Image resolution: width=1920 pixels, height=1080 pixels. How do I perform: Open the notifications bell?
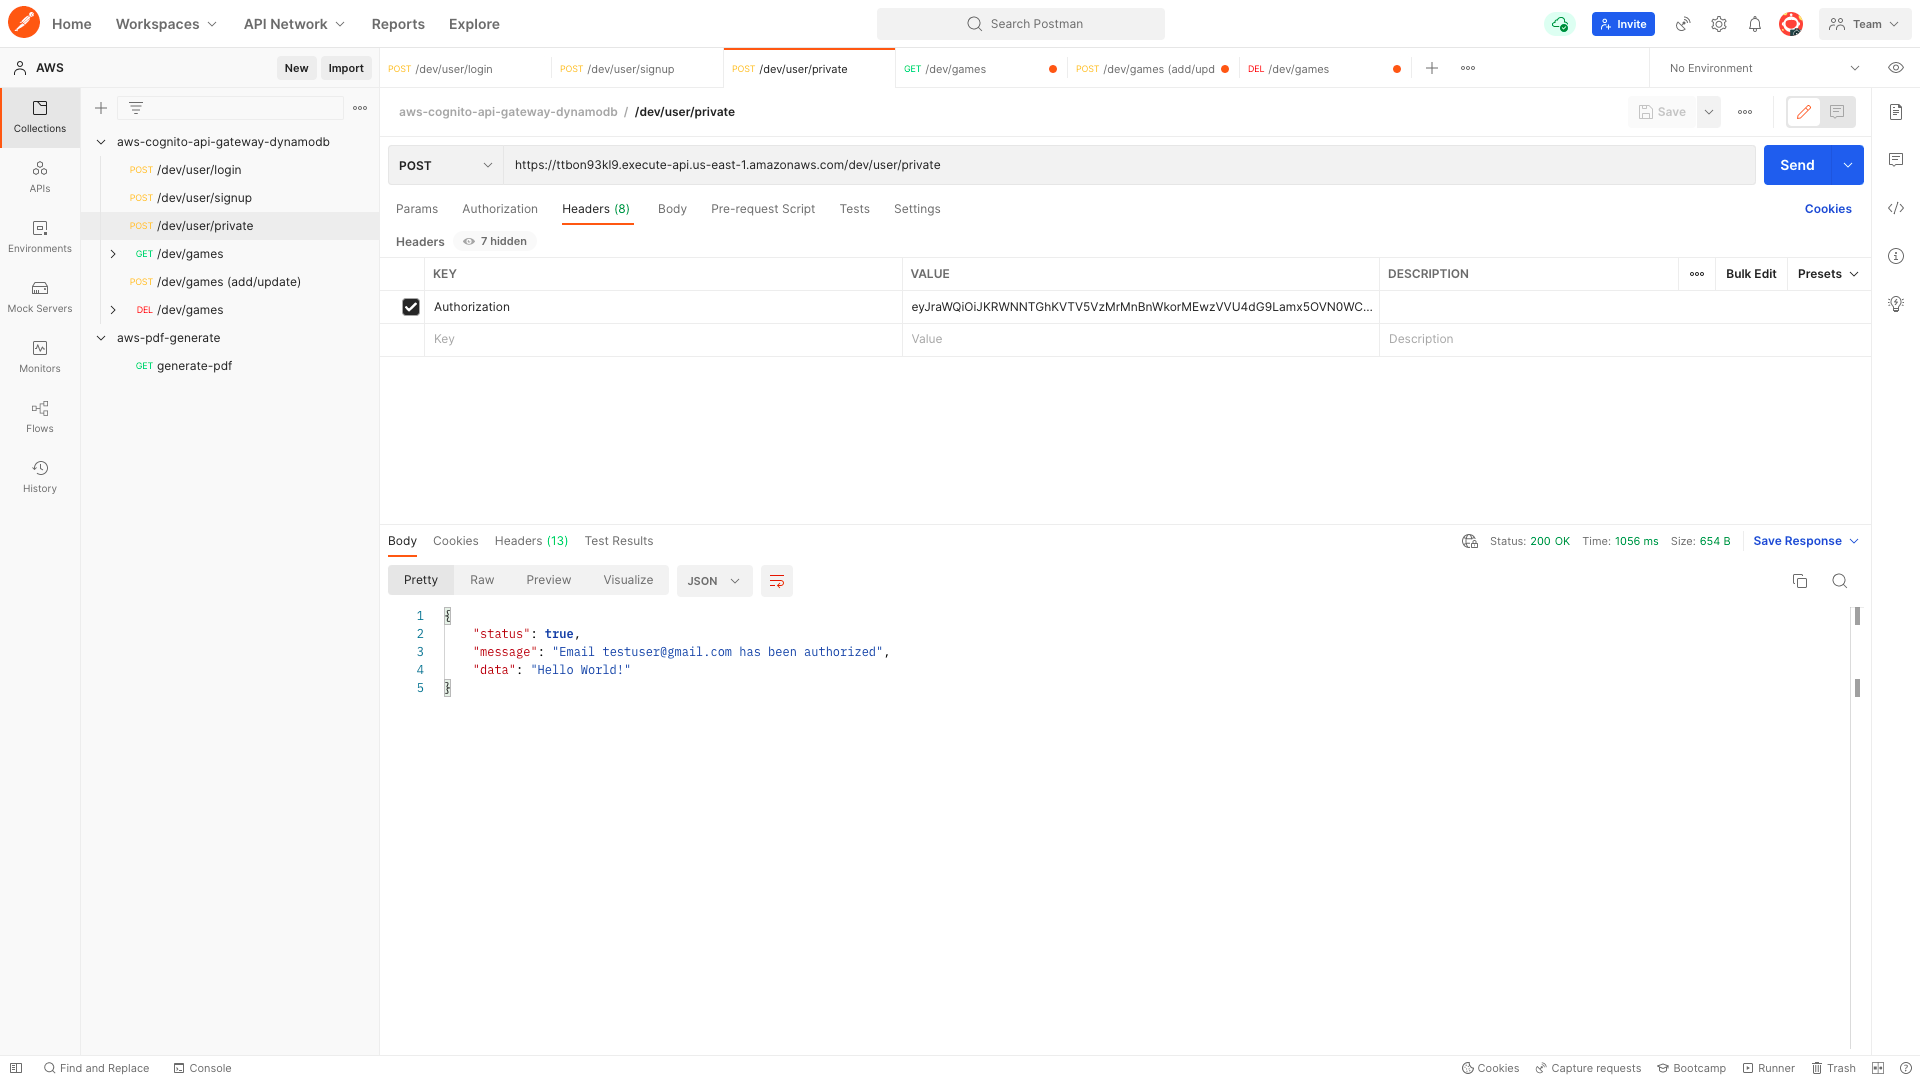[x=1754, y=24]
